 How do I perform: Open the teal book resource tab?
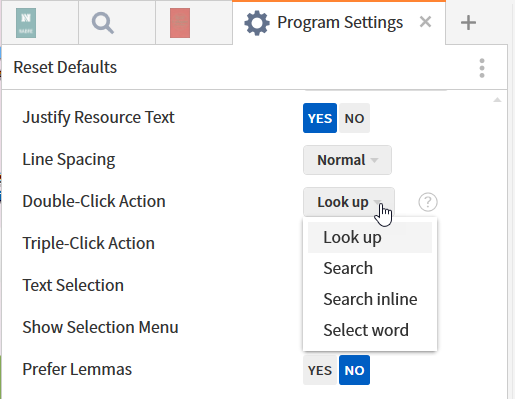tap(26, 23)
